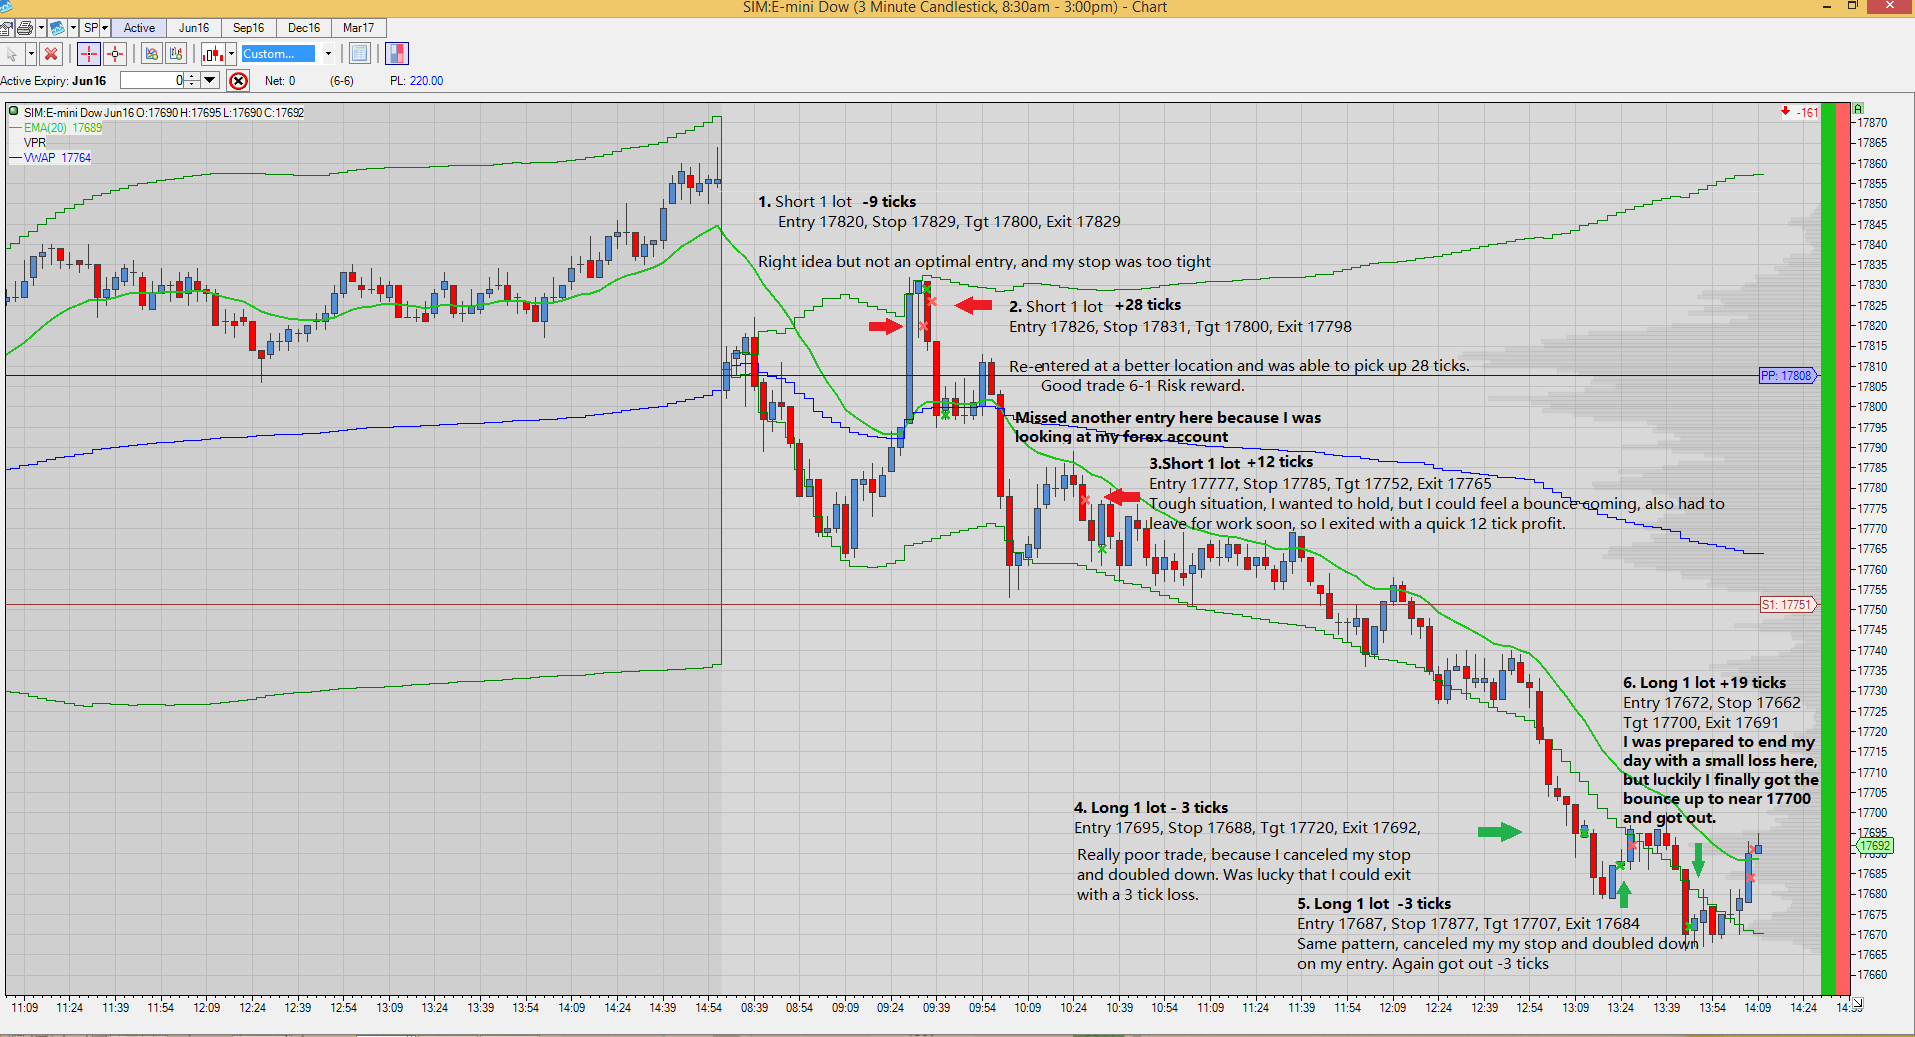This screenshot has height=1037, width=1915.
Task: Open the Custom interval combo box
Action: [288, 54]
